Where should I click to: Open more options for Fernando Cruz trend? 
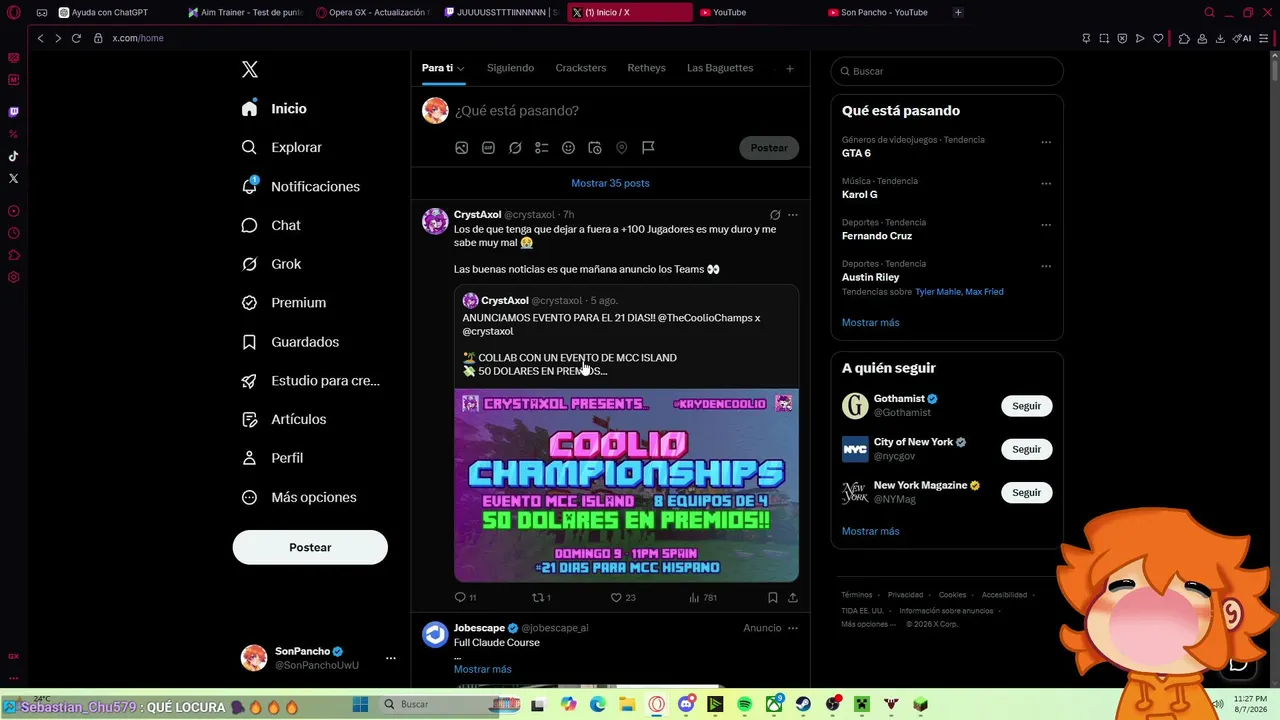click(1046, 225)
